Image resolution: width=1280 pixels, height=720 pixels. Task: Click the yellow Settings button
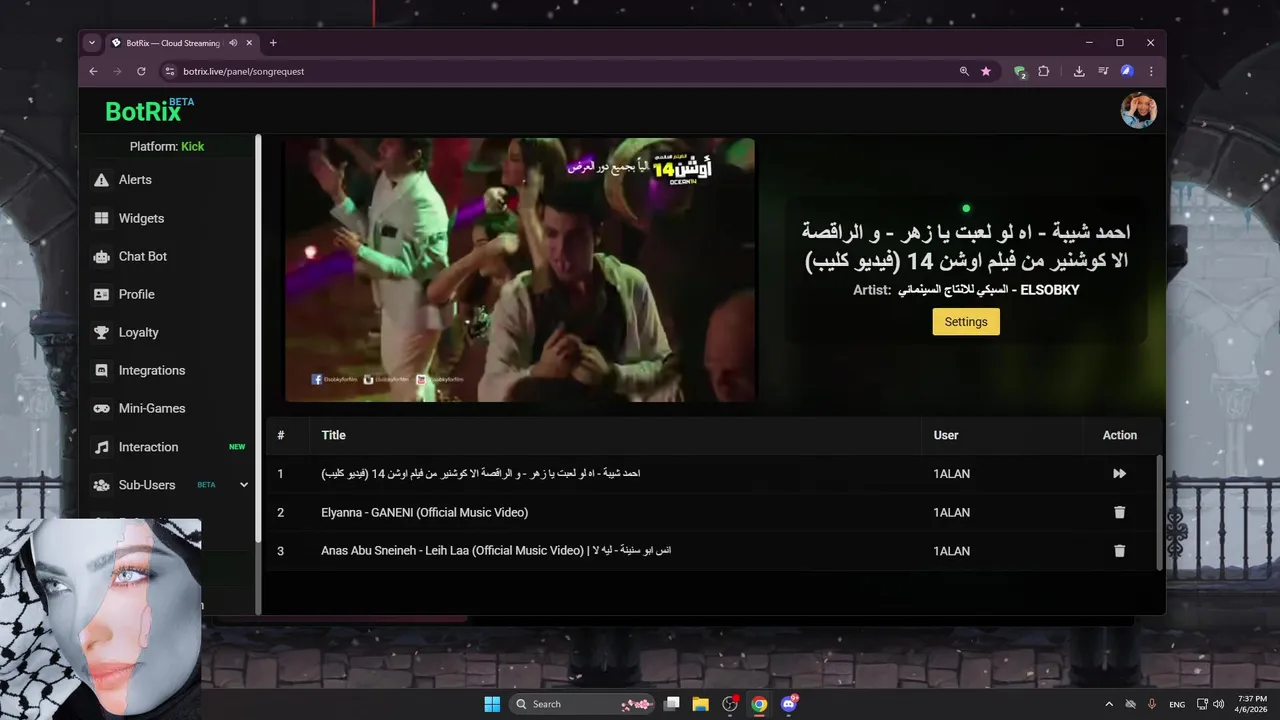point(966,322)
